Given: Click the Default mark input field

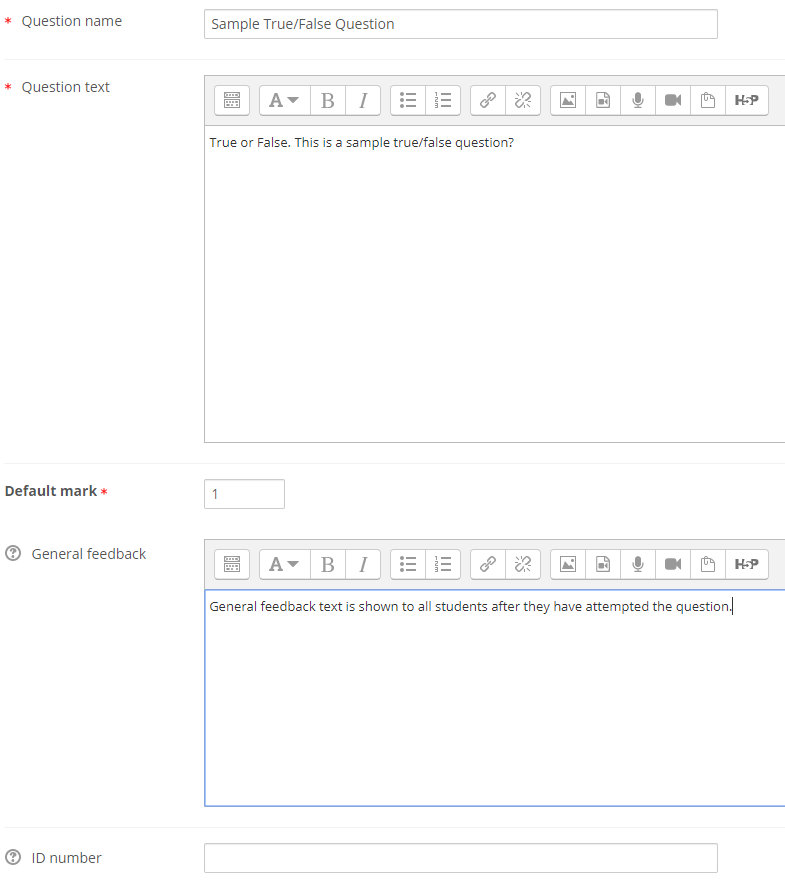Looking at the screenshot, I should coord(244,494).
